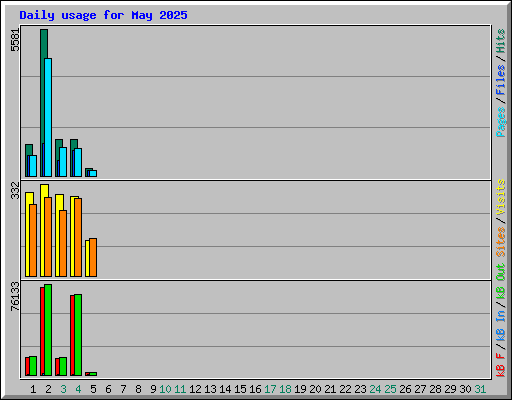
Task: Click the orange sites bar for day 2
Action: [x=48, y=237]
